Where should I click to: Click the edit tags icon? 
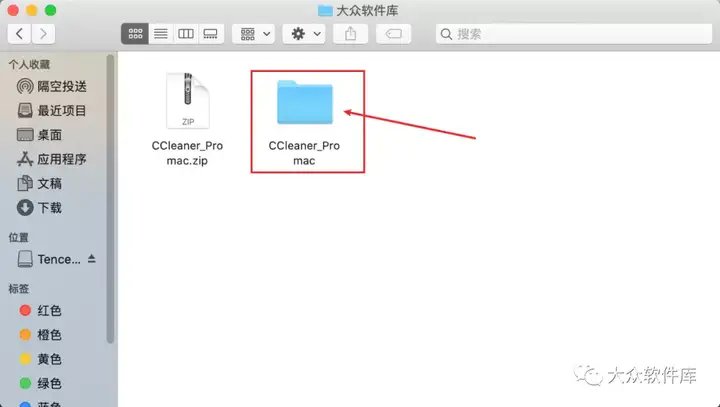pos(394,34)
